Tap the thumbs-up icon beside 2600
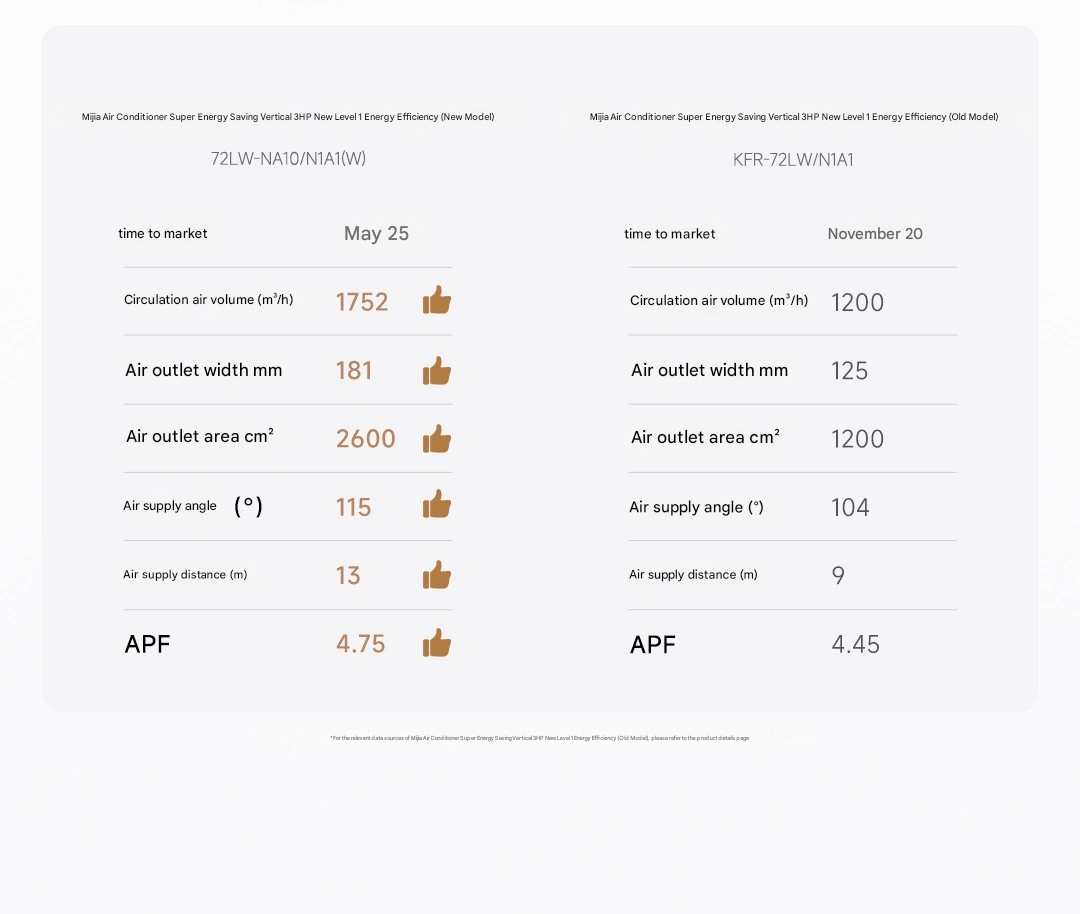 click(x=437, y=439)
